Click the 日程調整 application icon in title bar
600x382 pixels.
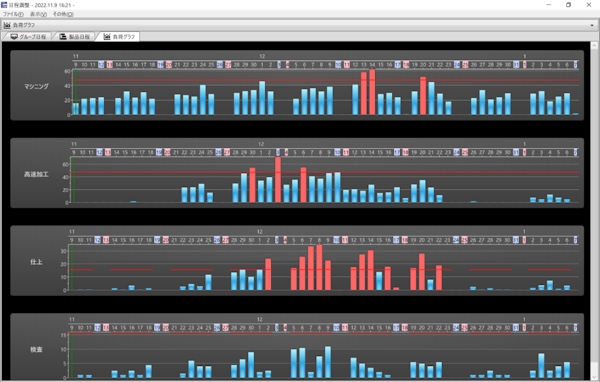4,5
